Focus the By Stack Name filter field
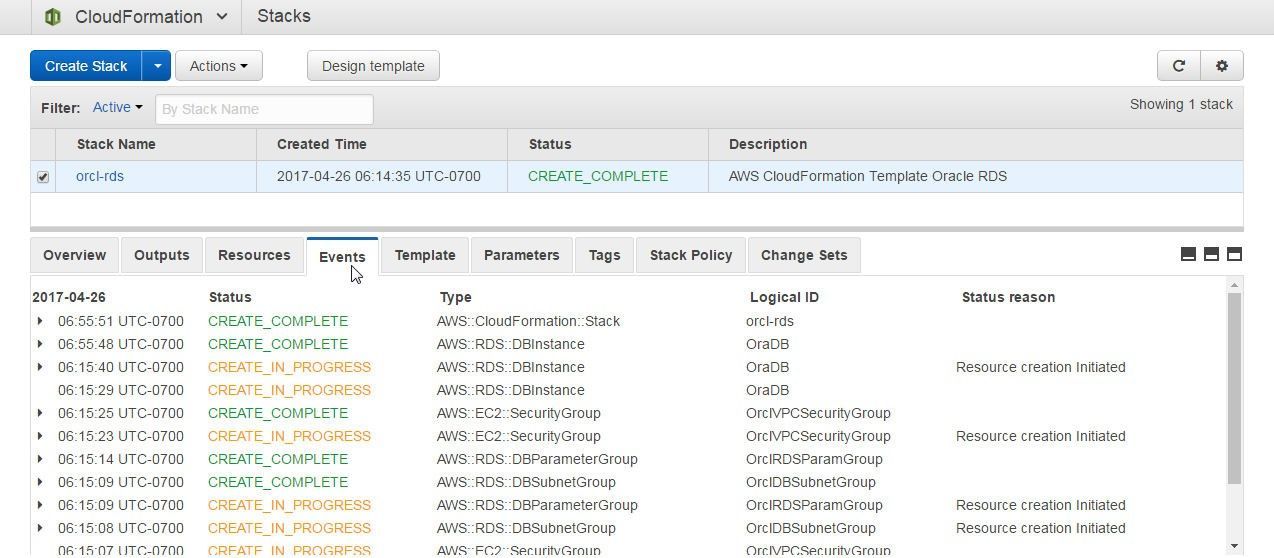 264,109
